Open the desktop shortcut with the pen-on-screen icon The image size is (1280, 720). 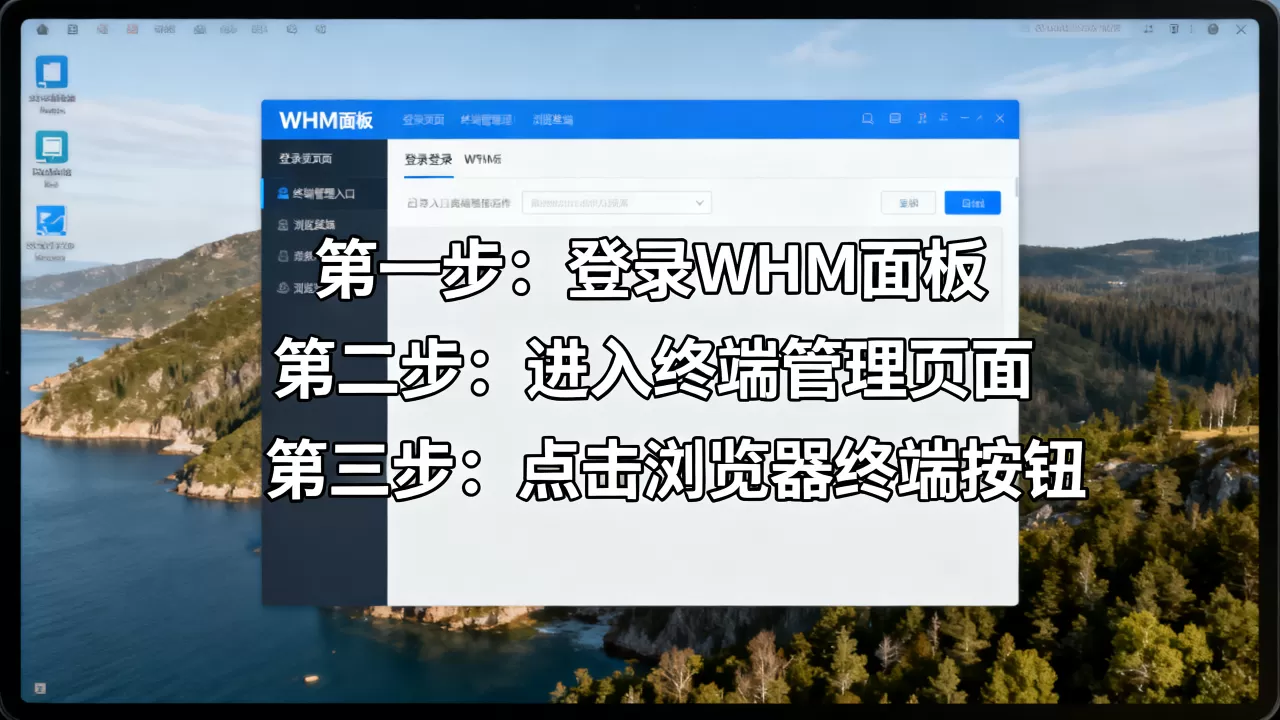point(51,221)
